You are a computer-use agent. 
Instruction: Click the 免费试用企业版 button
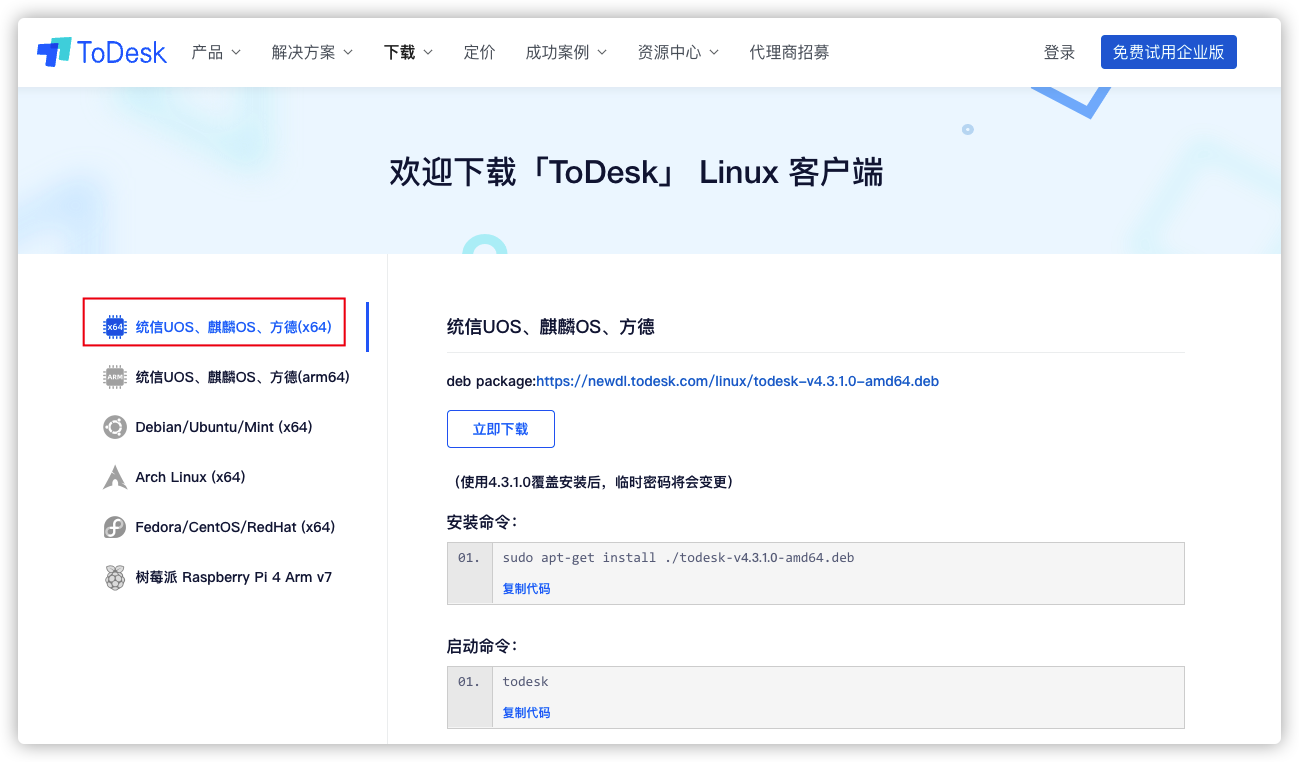1168,52
